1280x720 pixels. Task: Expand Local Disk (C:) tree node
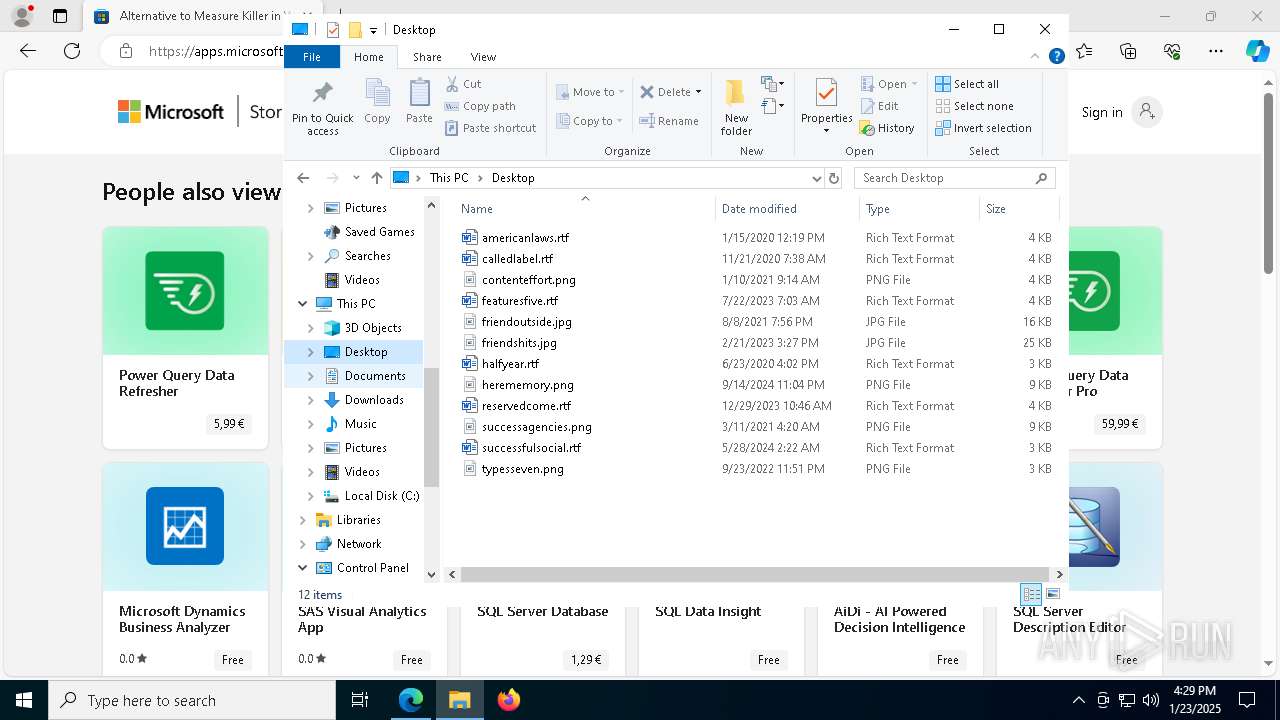point(310,496)
